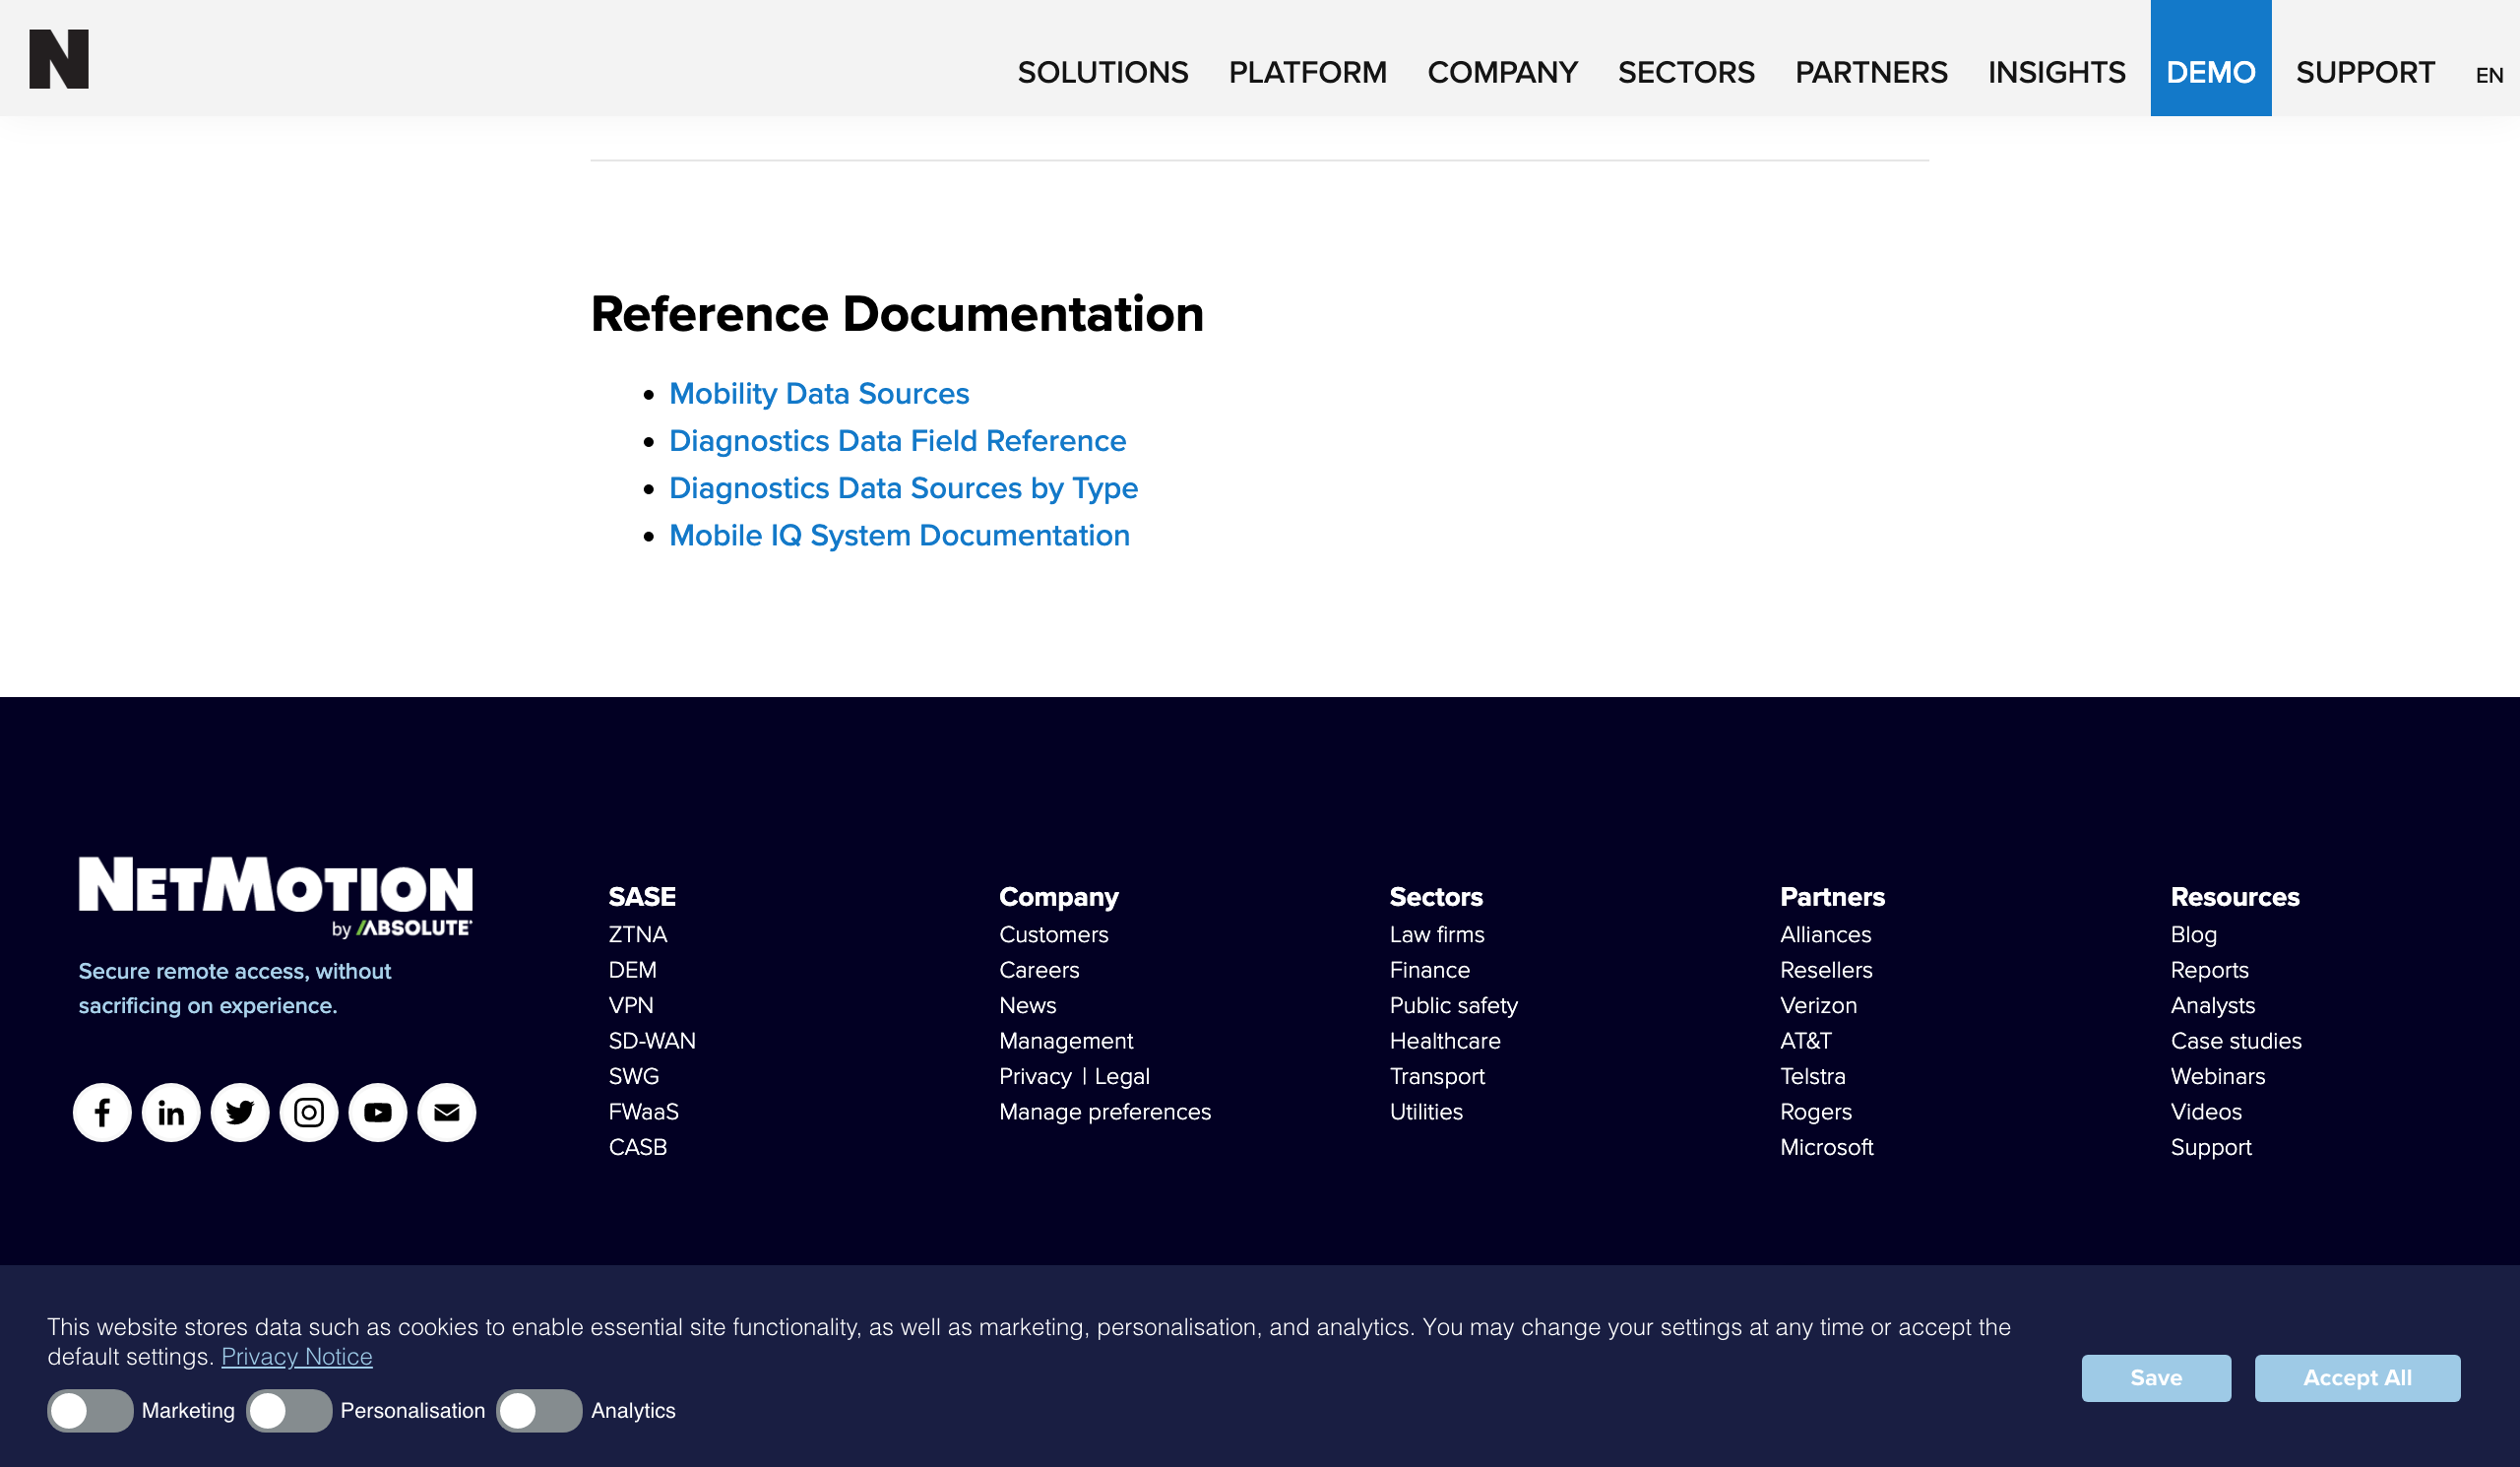This screenshot has width=2520, height=1467.
Task: Open the Public safety footer link
Action: click(x=1454, y=1005)
